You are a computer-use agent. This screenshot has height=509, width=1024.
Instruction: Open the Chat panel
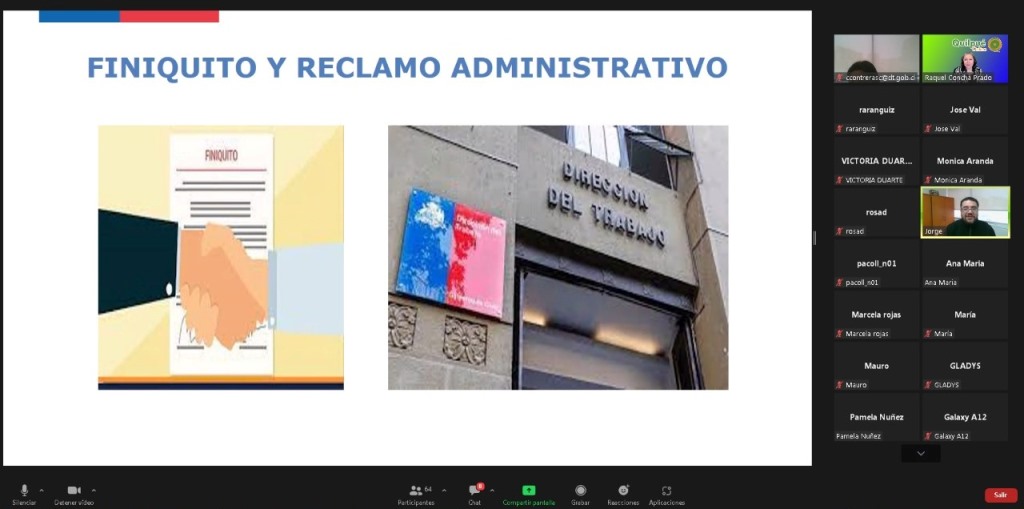[474, 491]
